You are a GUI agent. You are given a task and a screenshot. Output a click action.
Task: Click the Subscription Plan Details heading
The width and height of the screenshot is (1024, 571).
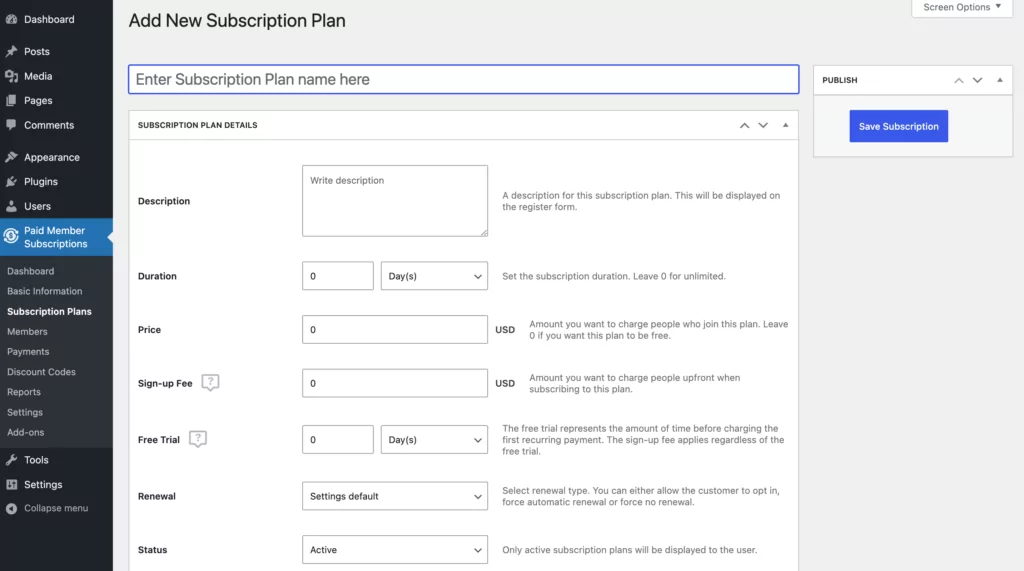point(197,125)
